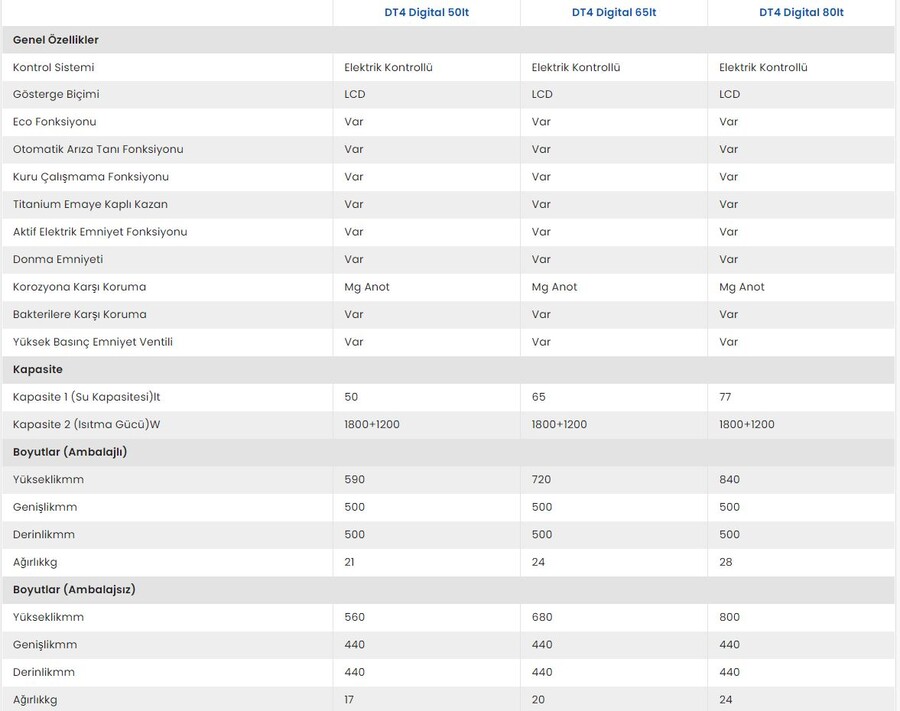Click water capacity value 50
900x711 pixels.
tap(351, 397)
